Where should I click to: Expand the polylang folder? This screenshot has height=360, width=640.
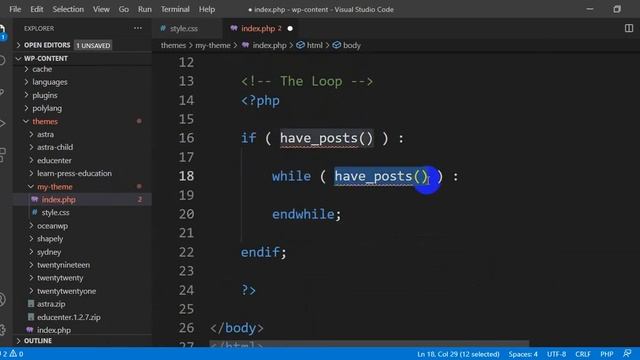47,108
